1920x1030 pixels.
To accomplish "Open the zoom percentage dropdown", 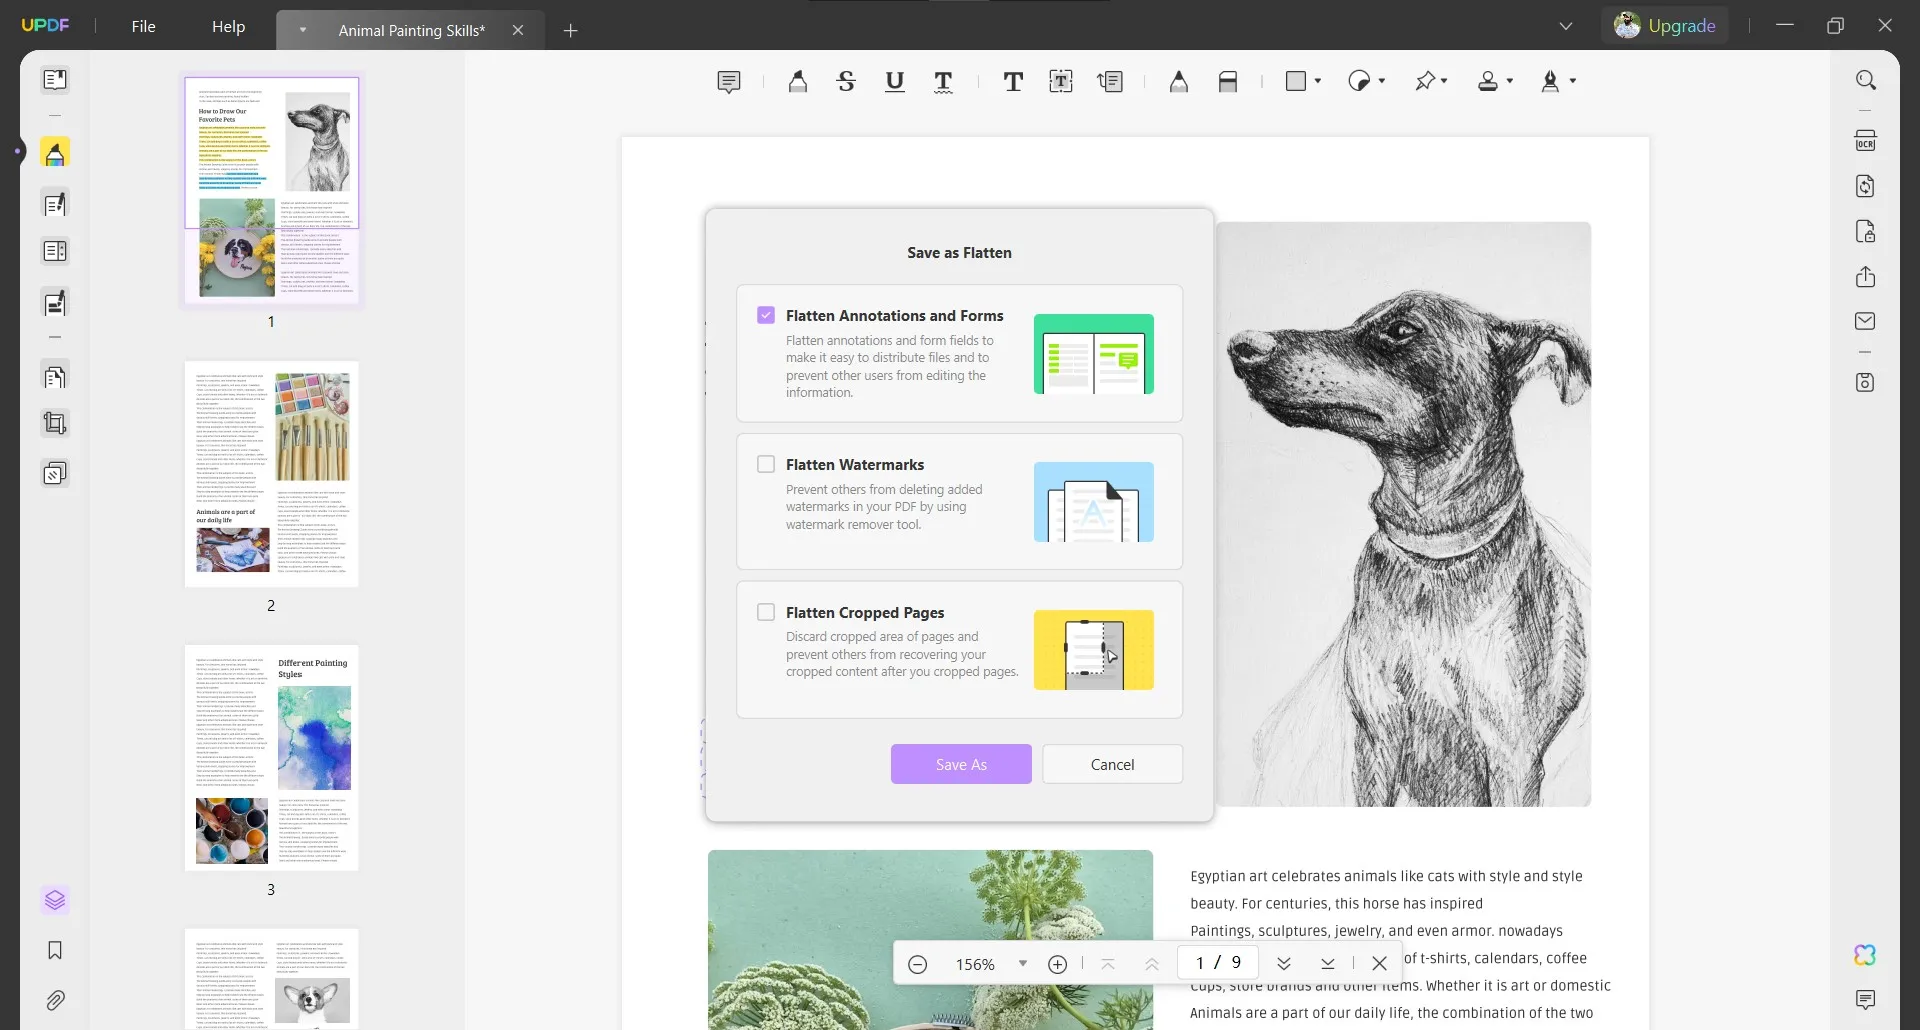I will [1022, 963].
